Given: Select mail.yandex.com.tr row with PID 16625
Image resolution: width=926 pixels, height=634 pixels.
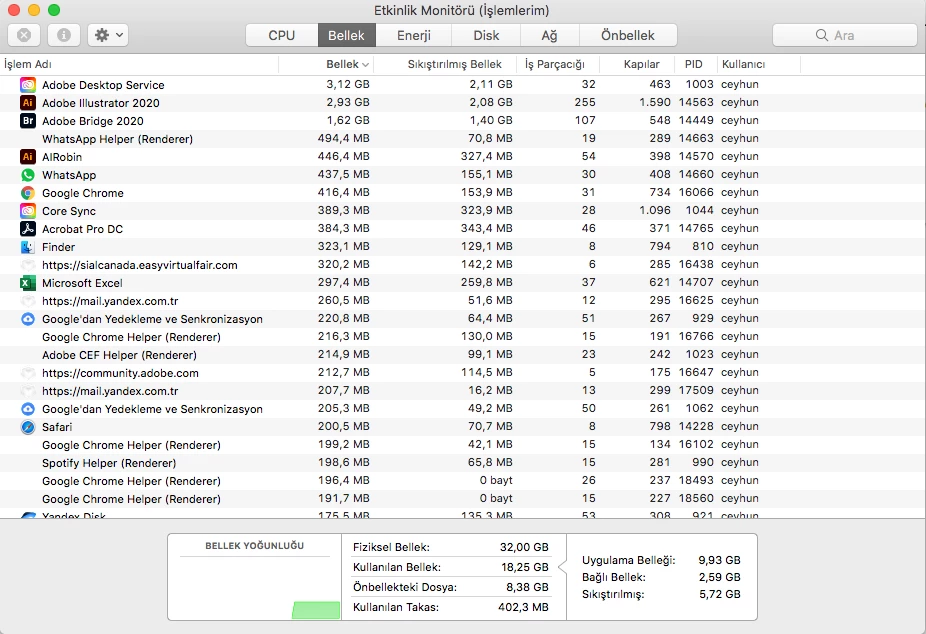Looking at the screenshot, I should click(x=463, y=301).
